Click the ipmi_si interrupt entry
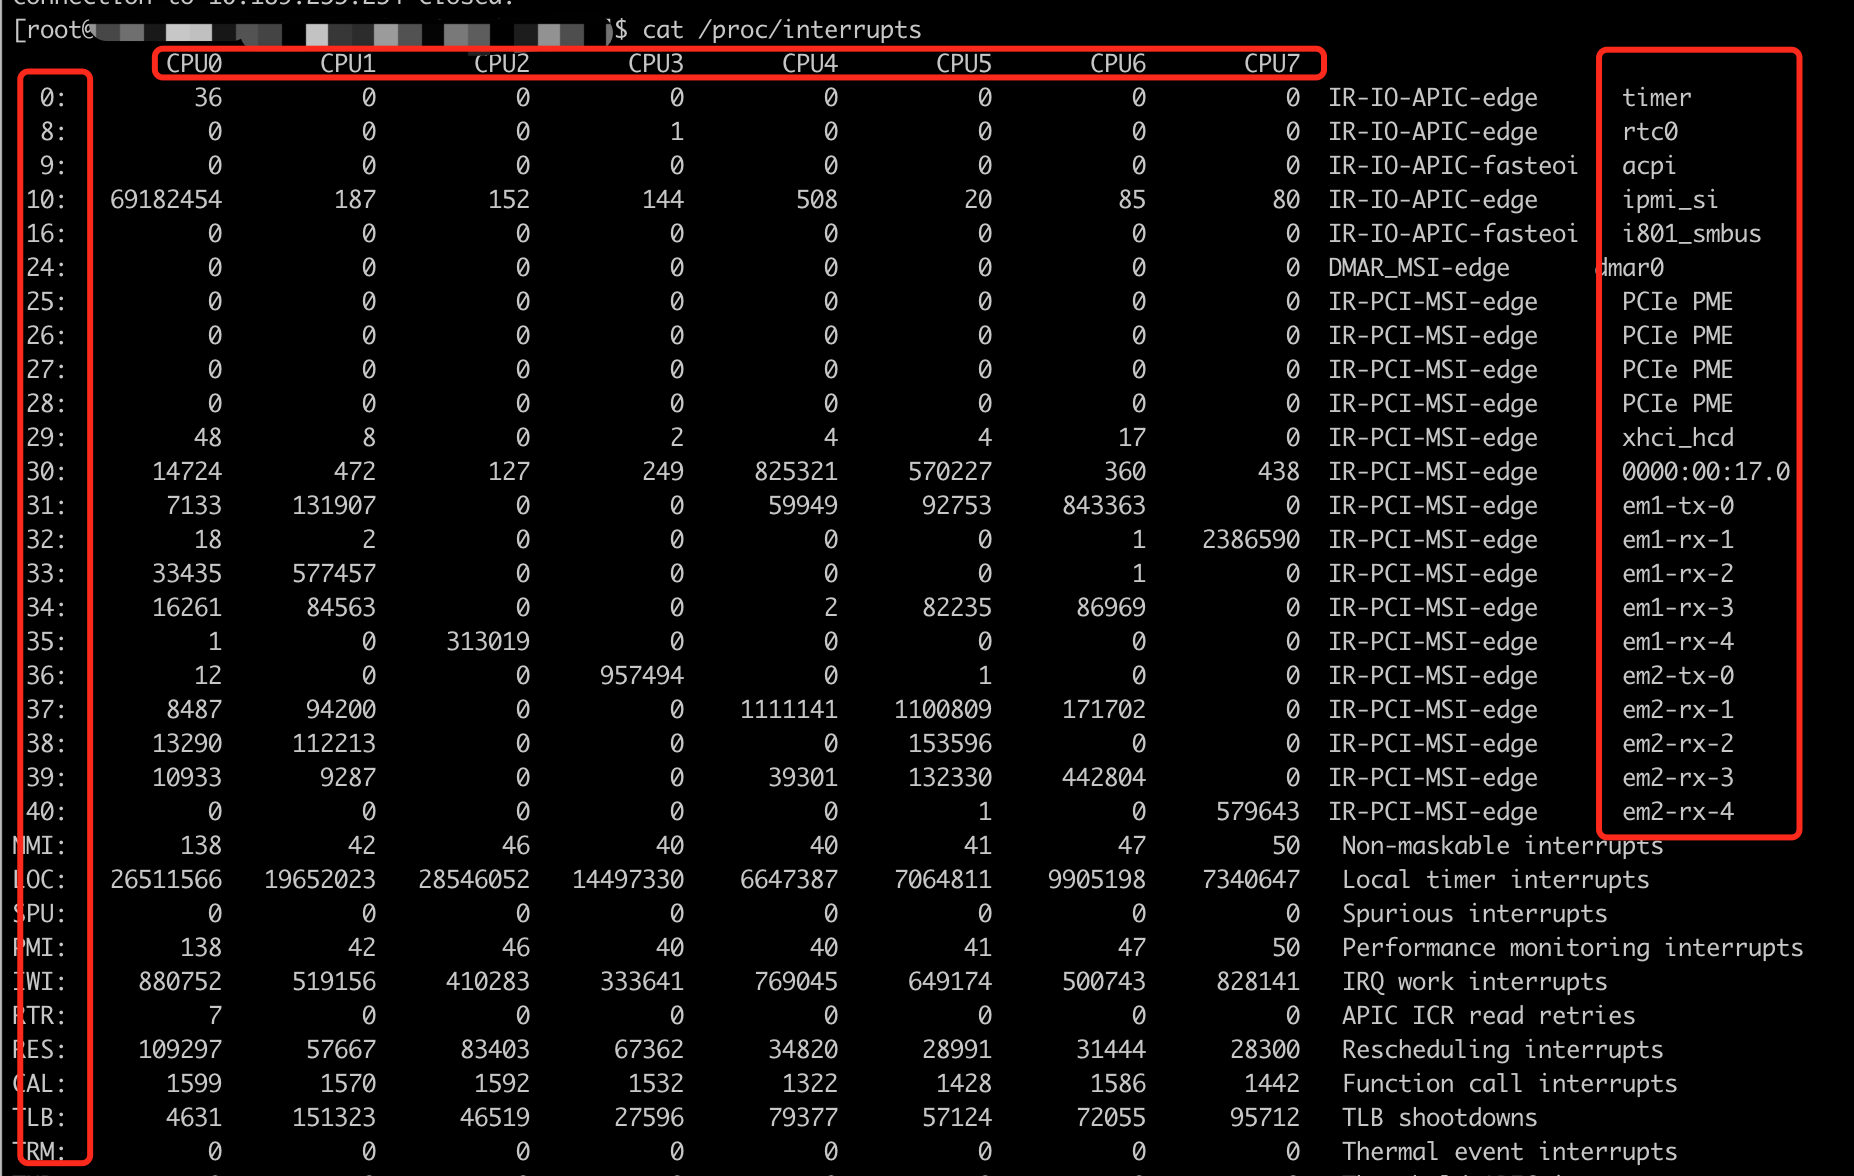The width and height of the screenshot is (1854, 1176). (1670, 199)
